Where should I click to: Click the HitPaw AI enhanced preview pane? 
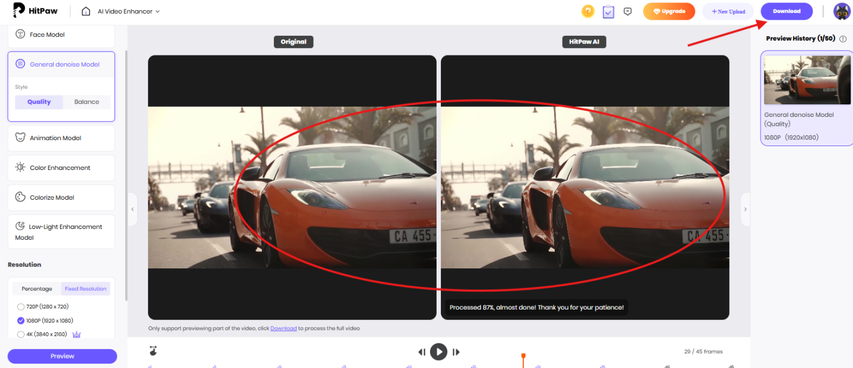[585, 187]
